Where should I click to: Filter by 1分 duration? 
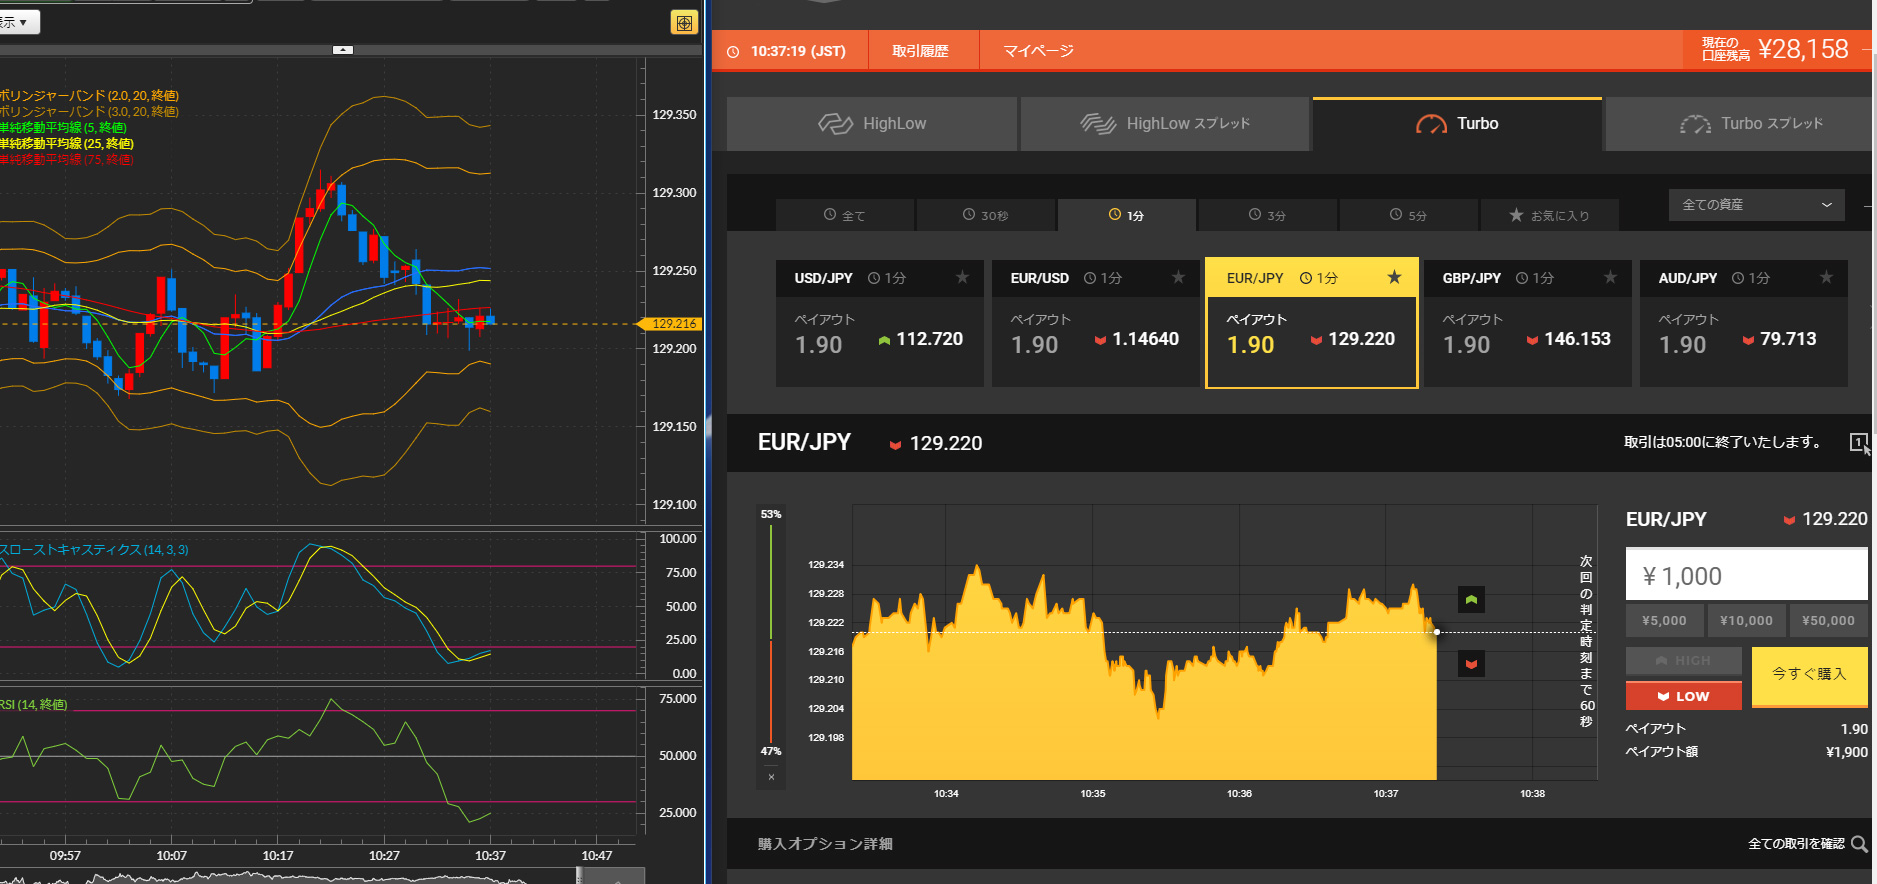click(x=1127, y=215)
